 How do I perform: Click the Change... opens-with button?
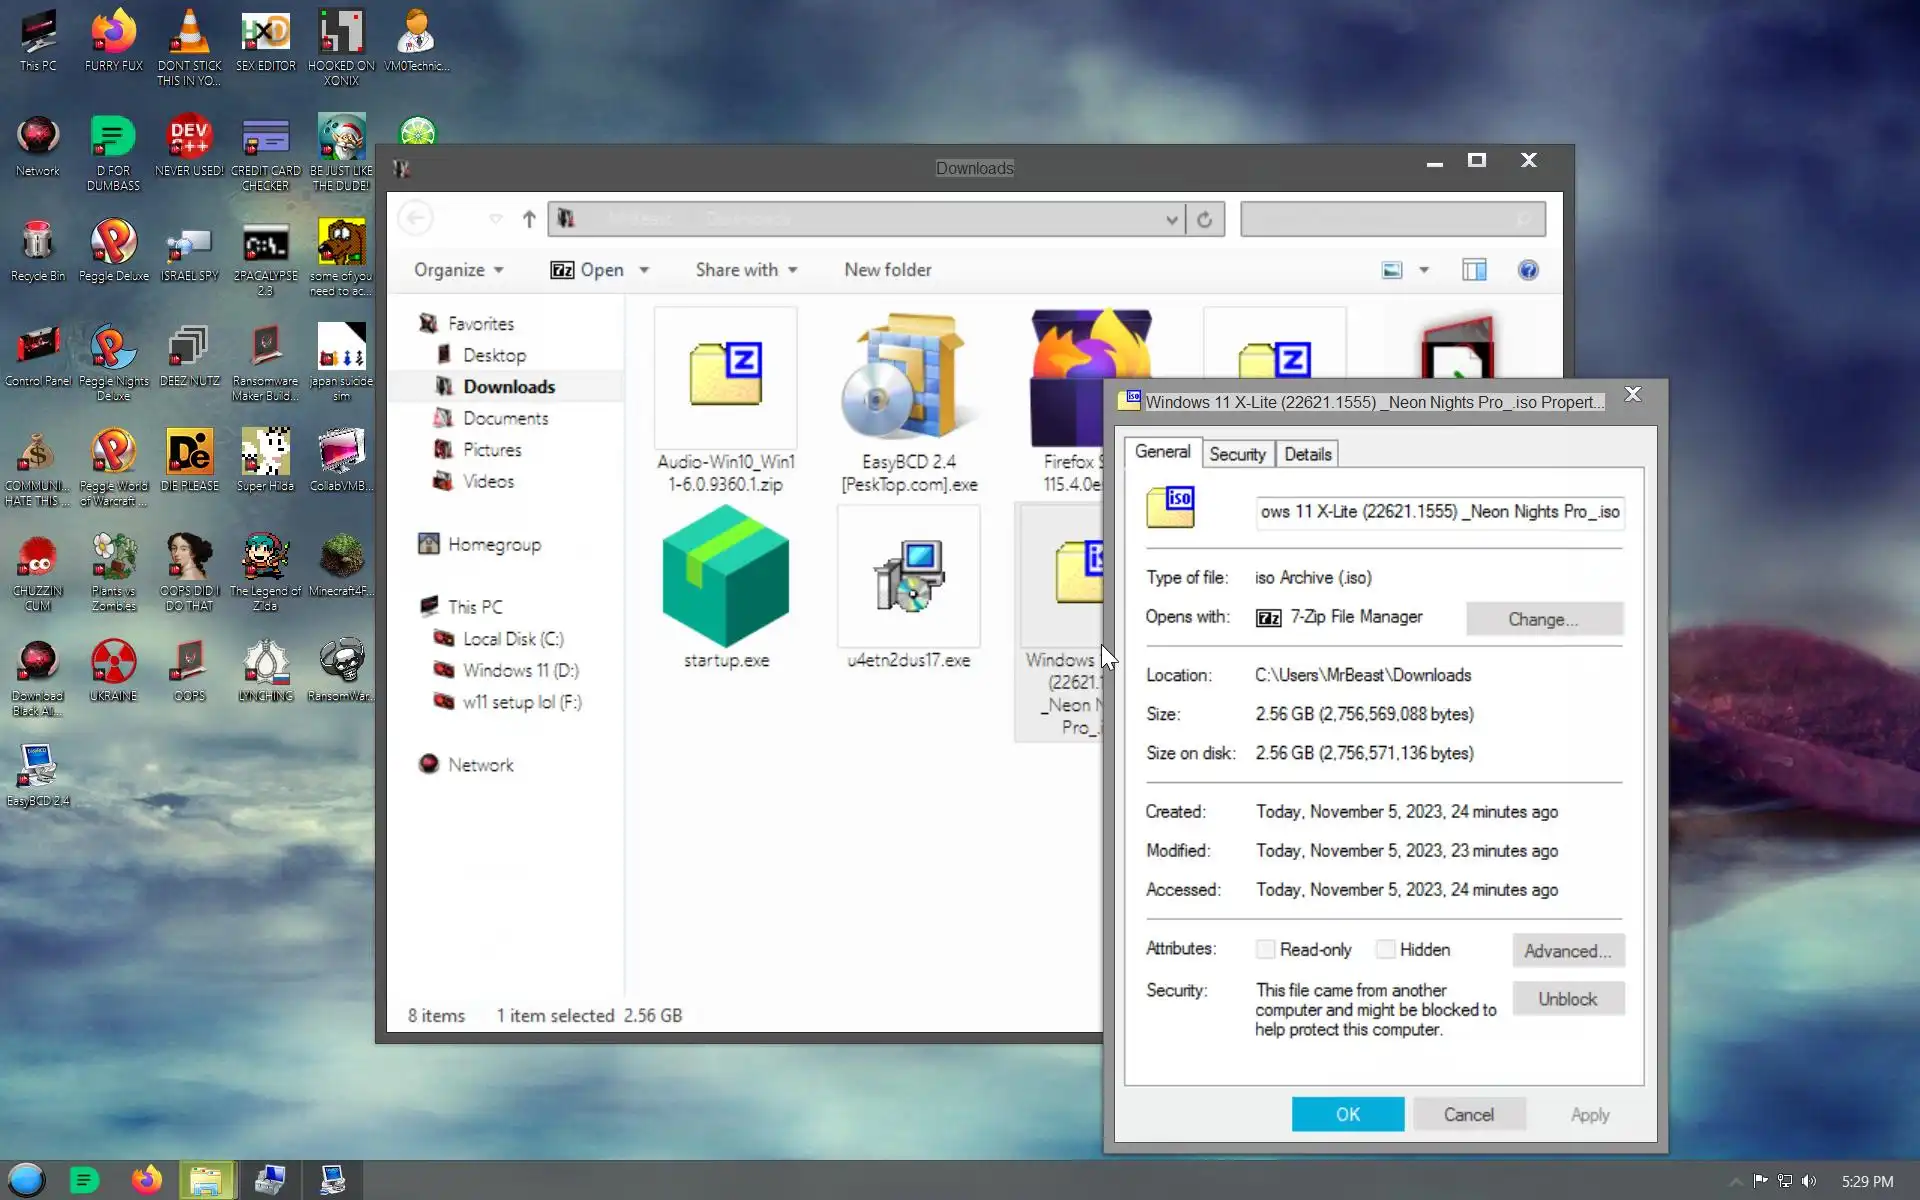point(1543,619)
